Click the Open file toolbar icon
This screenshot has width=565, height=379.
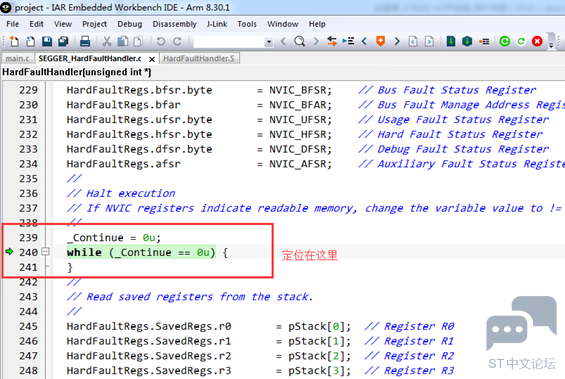[x=30, y=41]
